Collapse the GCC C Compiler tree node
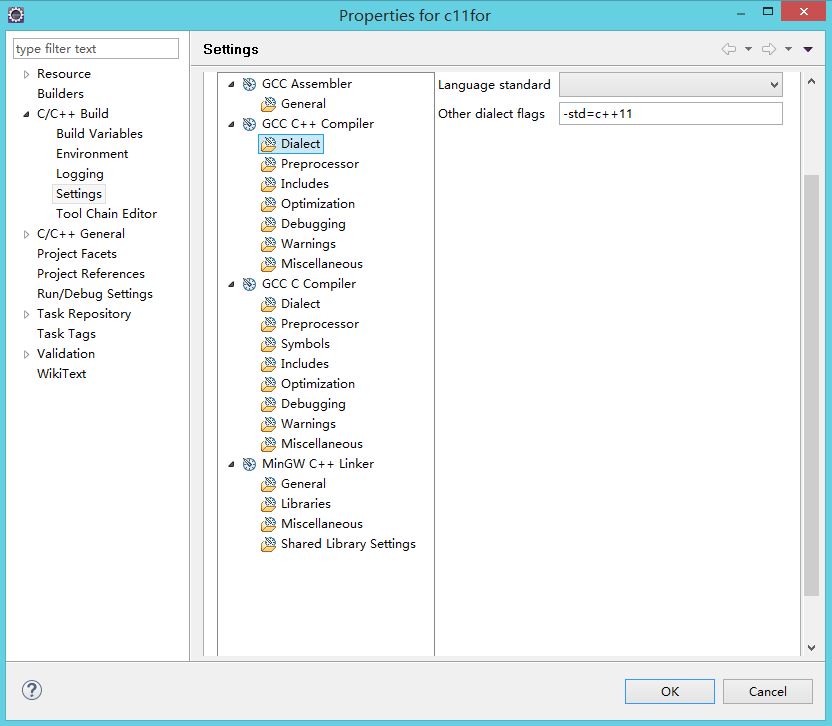832x726 pixels. pyautogui.click(x=231, y=284)
